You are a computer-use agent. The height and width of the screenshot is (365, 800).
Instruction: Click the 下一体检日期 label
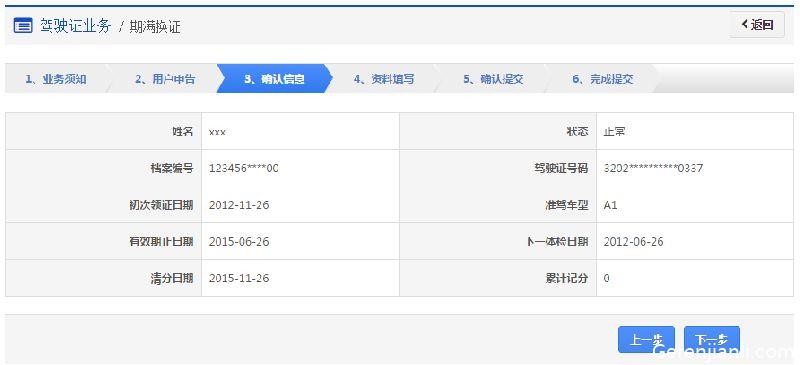(x=557, y=241)
